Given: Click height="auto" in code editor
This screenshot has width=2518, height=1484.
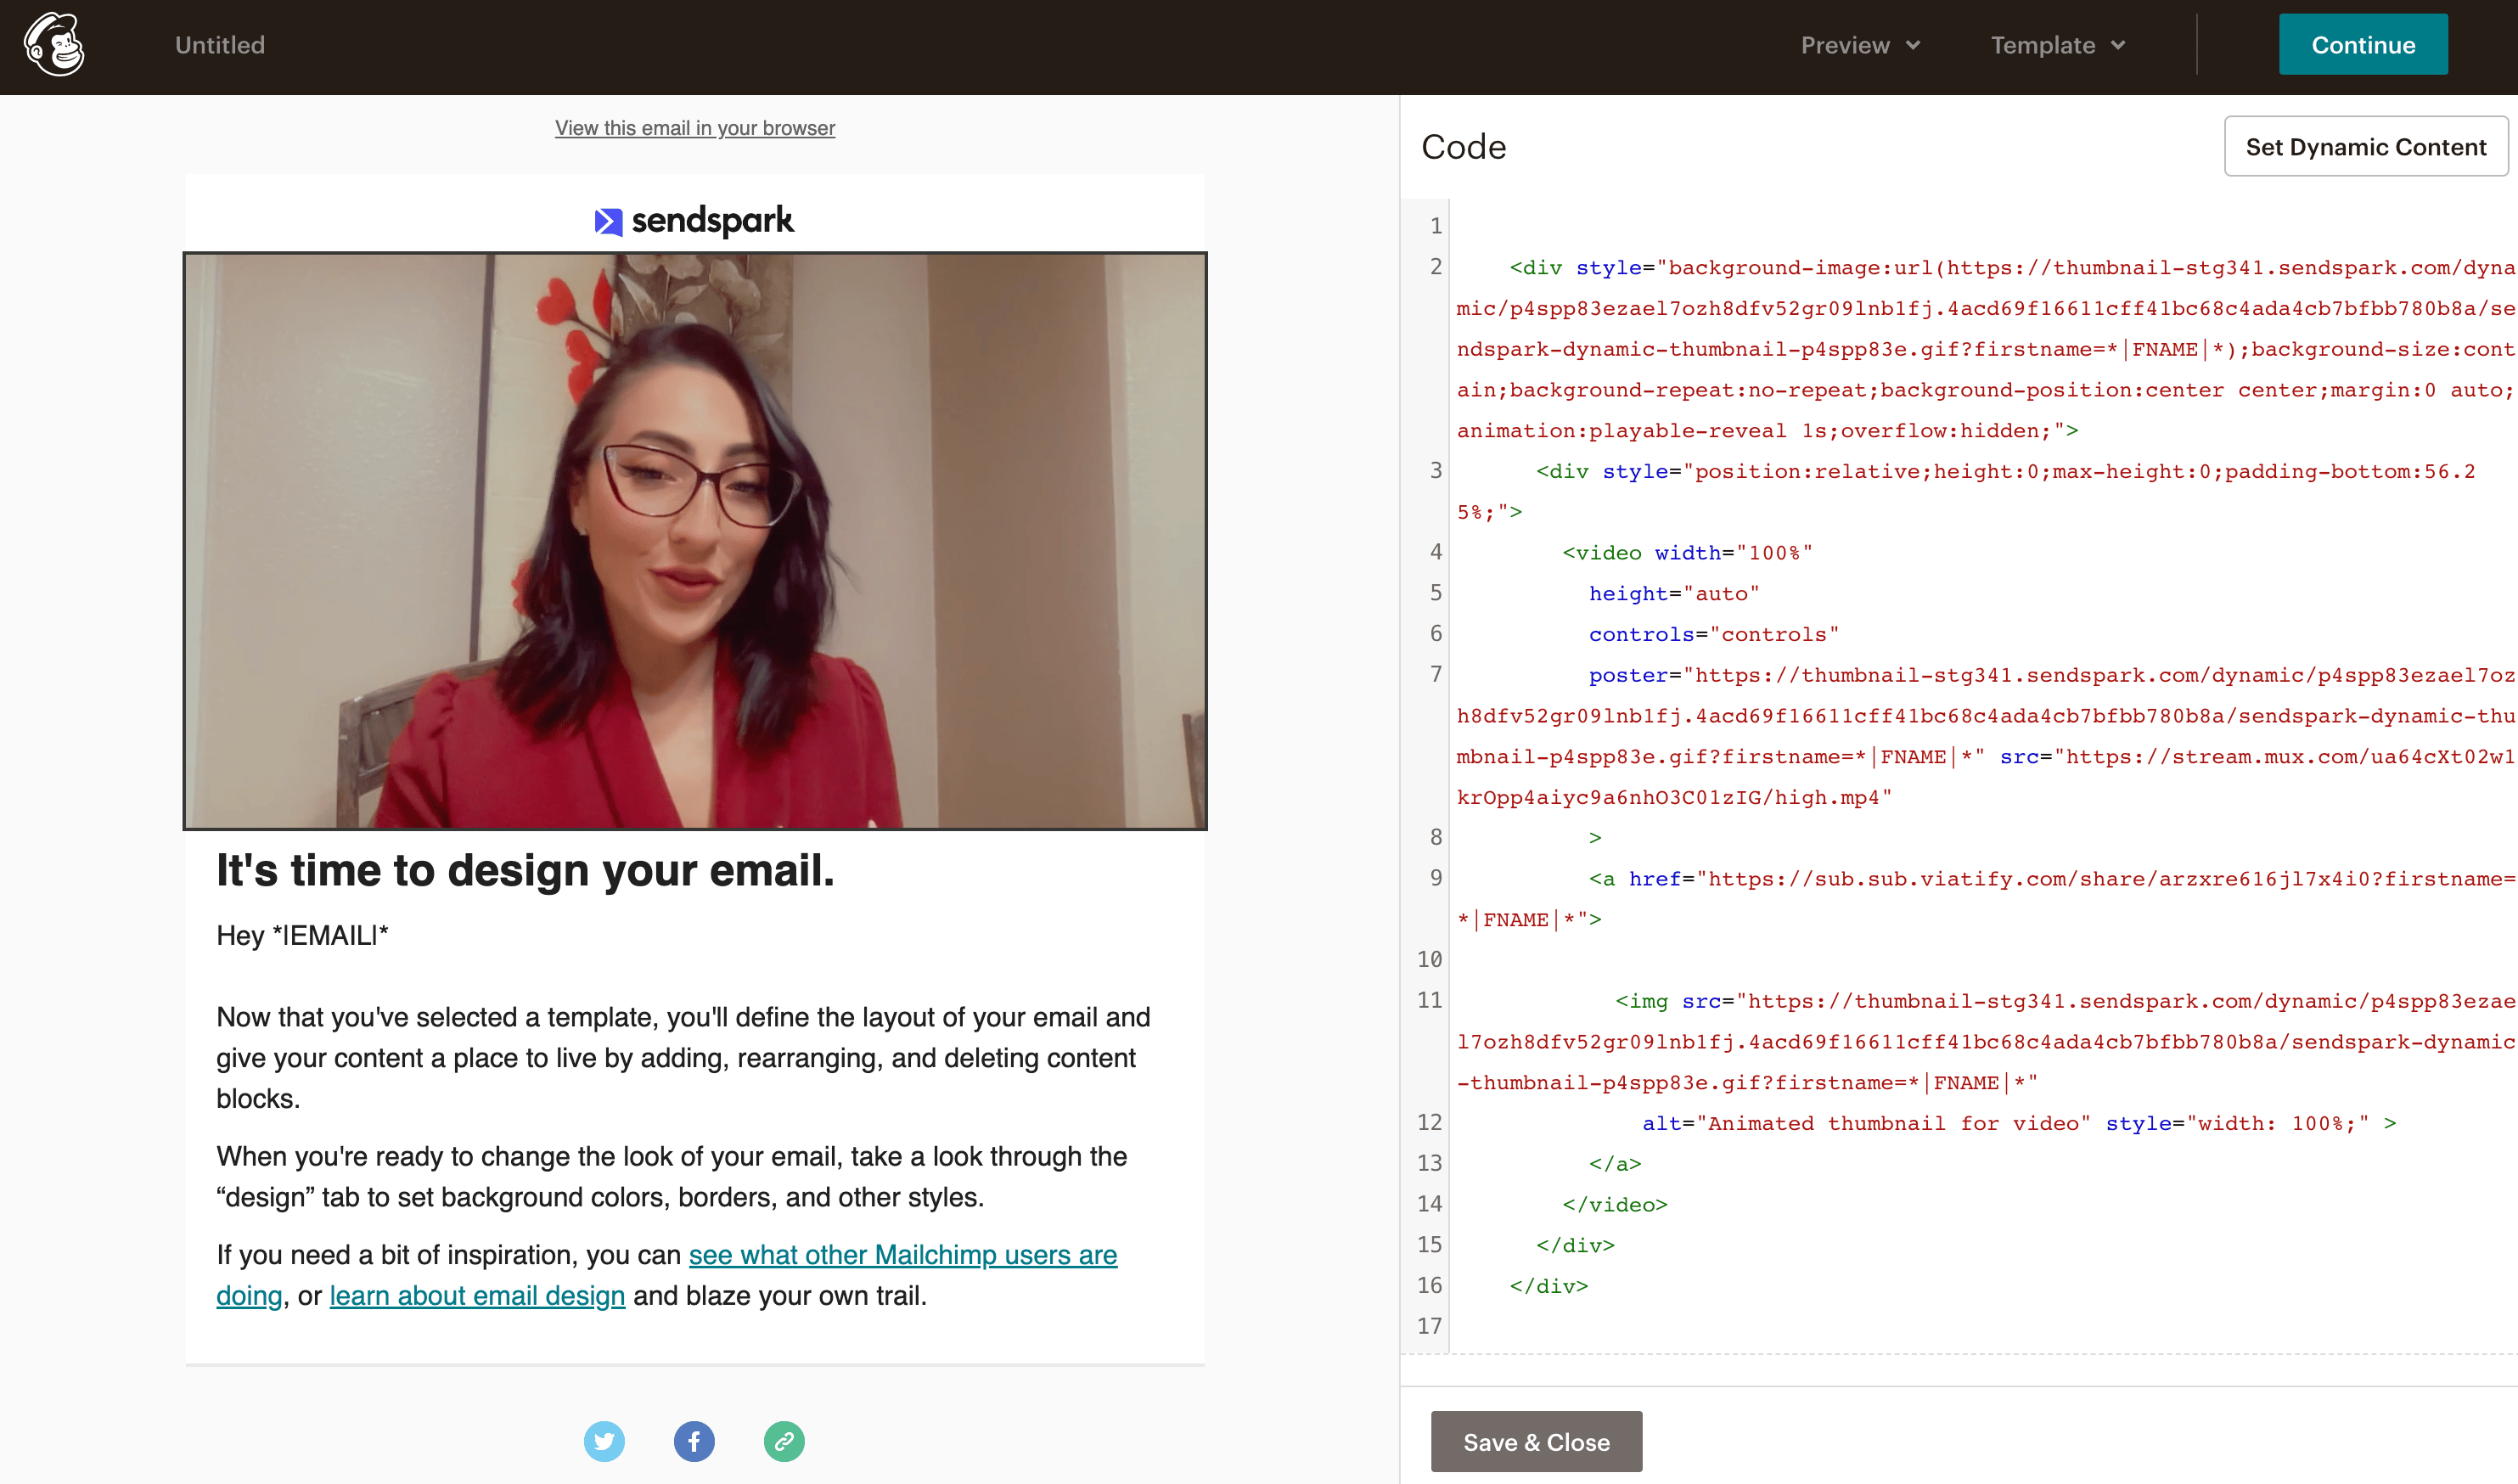Looking at the screenshot, I should (1674, 594).
